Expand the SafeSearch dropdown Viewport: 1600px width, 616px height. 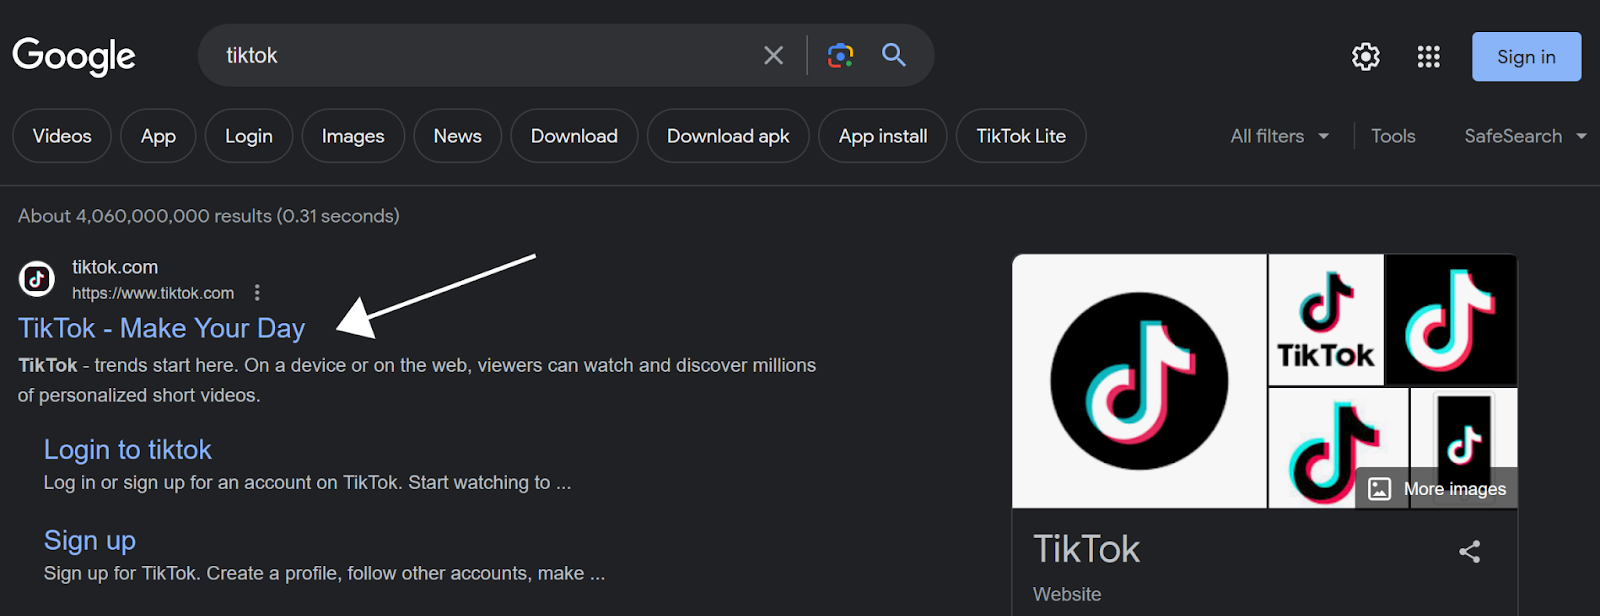pos(1525,136)
